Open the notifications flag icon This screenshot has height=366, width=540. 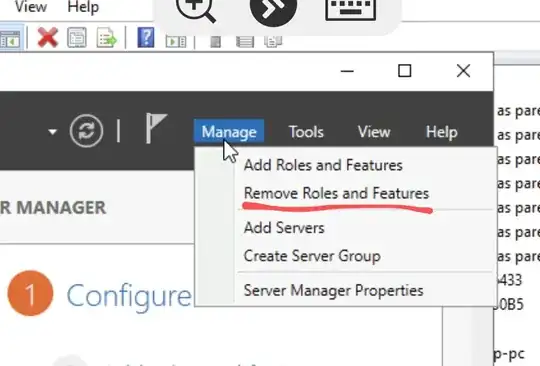point(156,128)
